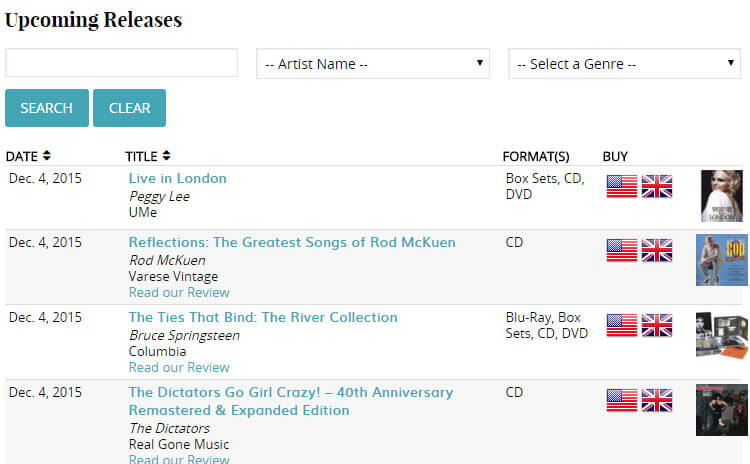Viewport: 750px width, 464px height.
Task: Open Read our Review for Rod McKuen
Action: 179,292
